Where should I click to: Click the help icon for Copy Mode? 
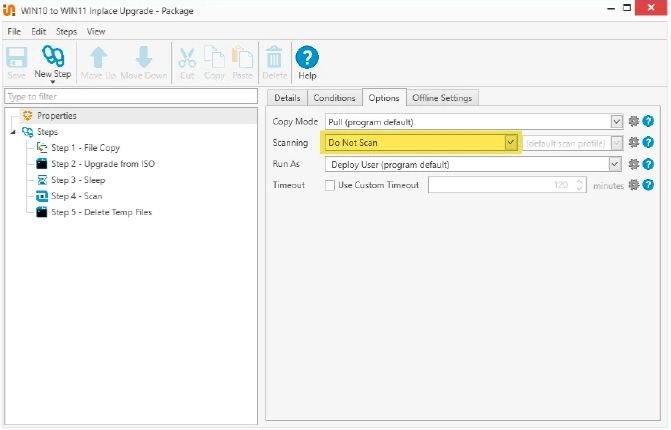coord(648,122)
